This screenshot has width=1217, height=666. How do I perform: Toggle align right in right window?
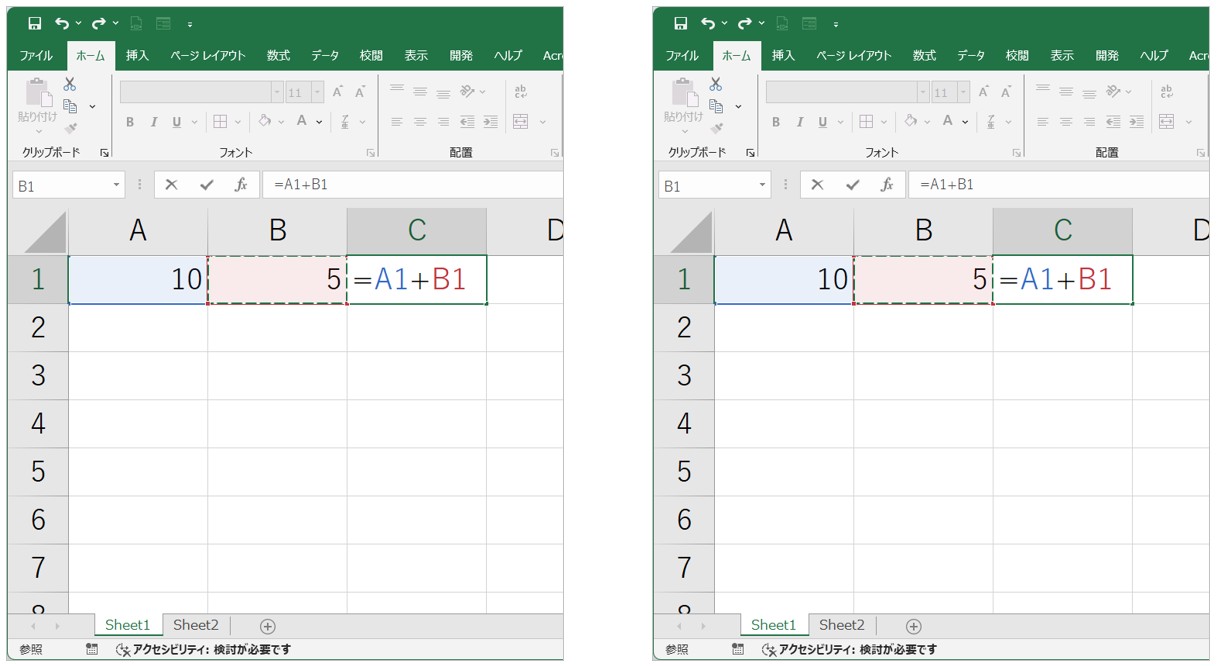point(1089,122)
